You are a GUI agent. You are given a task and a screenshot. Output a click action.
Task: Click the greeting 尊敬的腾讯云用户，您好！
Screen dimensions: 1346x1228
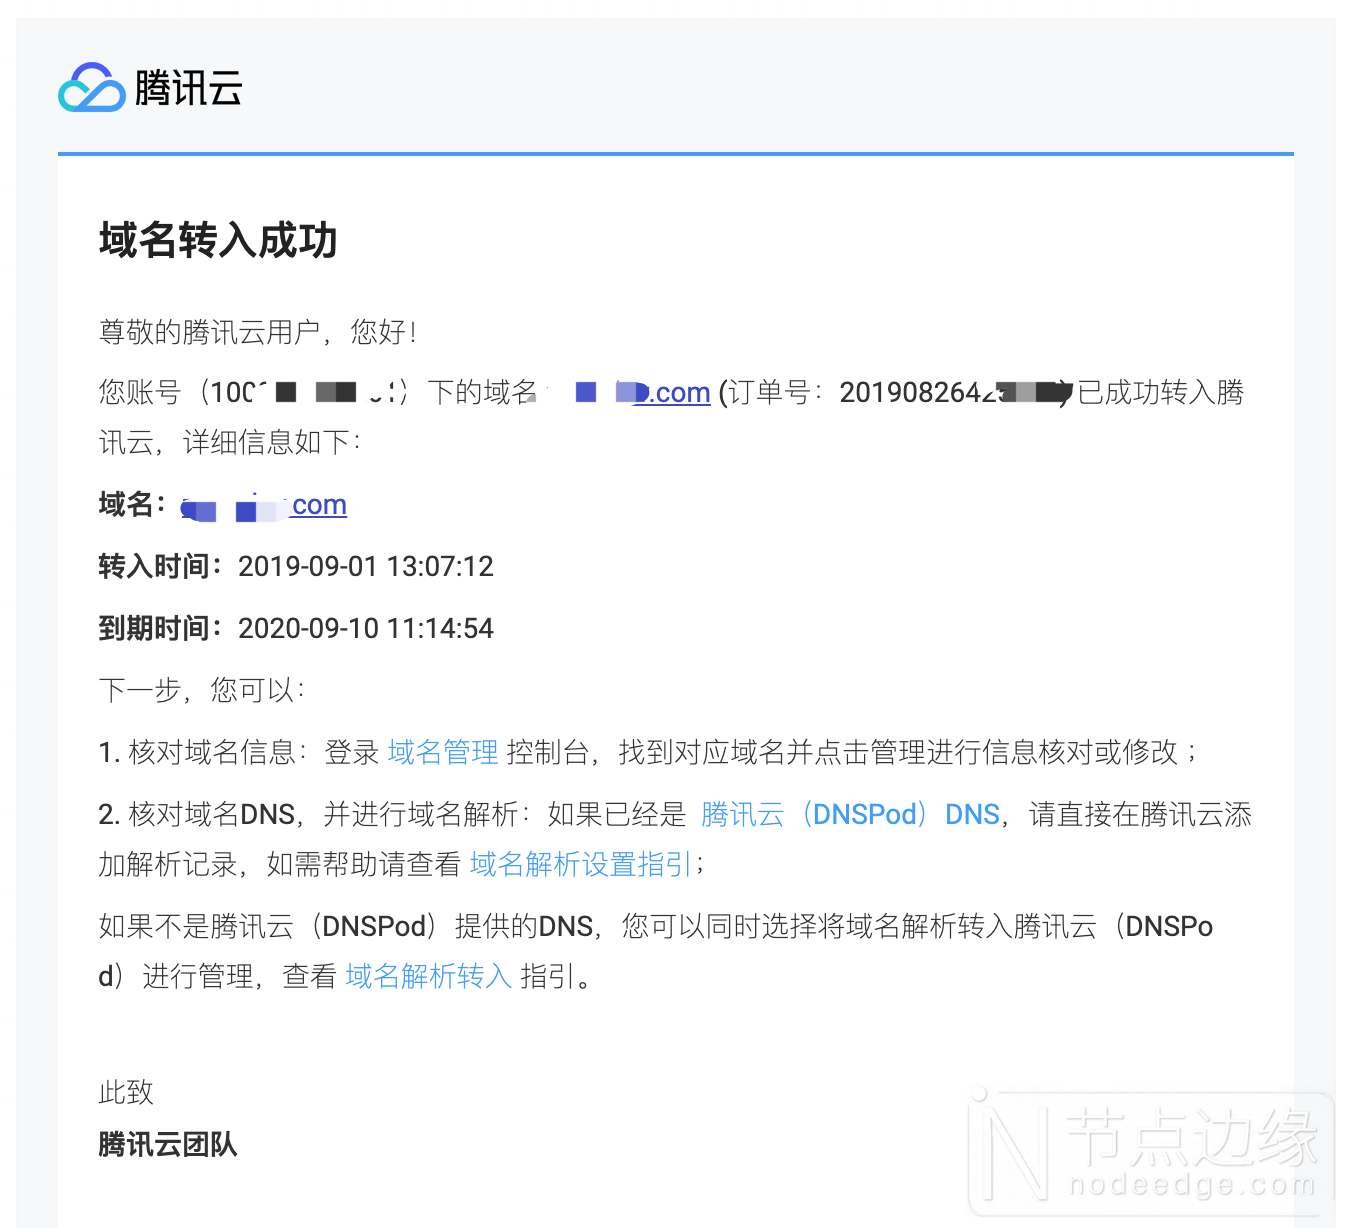coord(259,332)
